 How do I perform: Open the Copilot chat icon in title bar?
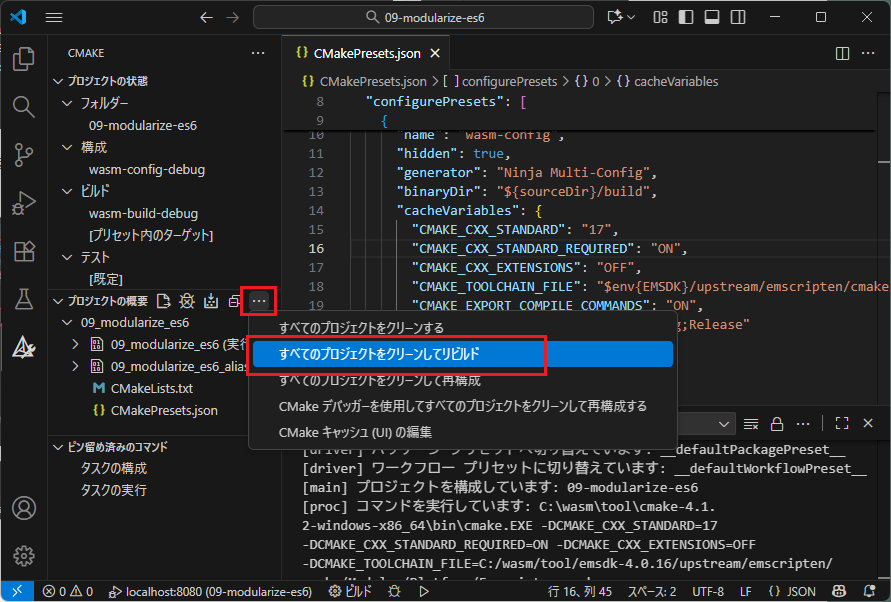click(615, 18)
